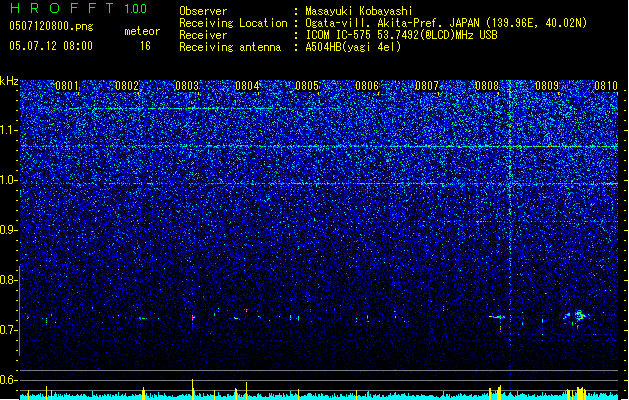Click the 0803 time marker
Viewport: 629px width, 400px height.
(x=187, y=86)
